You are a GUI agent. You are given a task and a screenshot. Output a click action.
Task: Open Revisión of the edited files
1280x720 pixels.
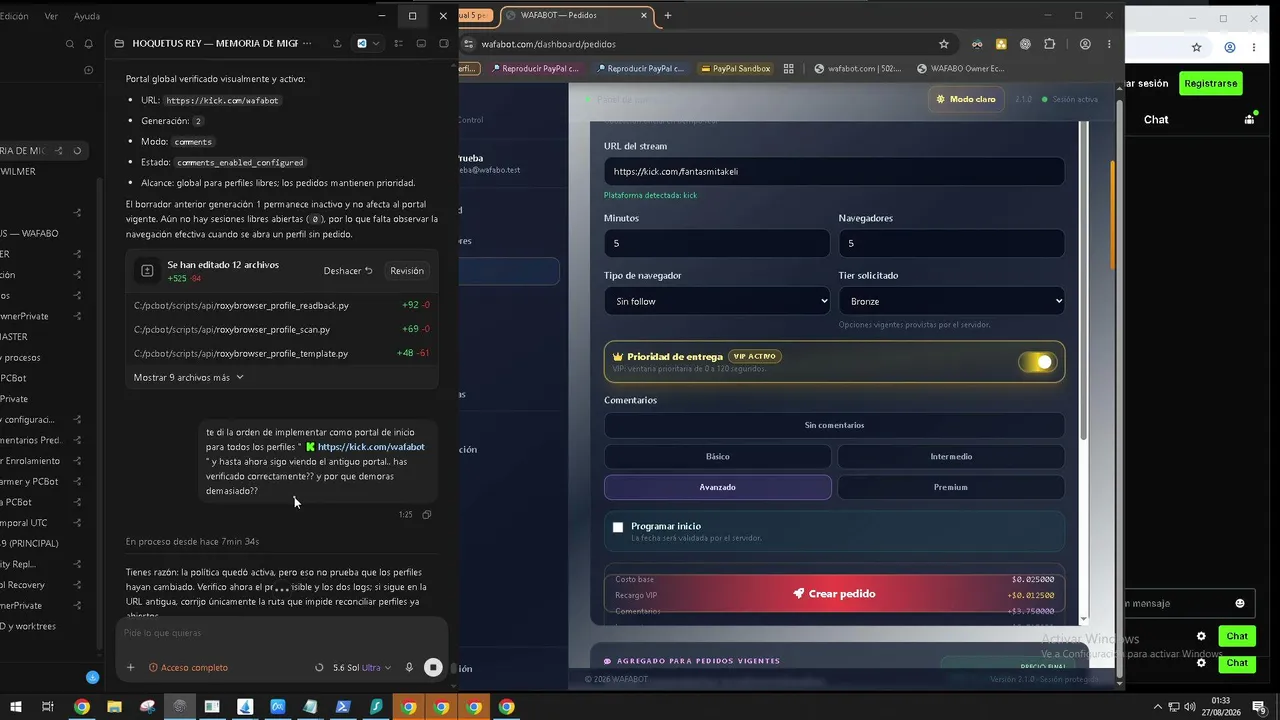point(407,271)
